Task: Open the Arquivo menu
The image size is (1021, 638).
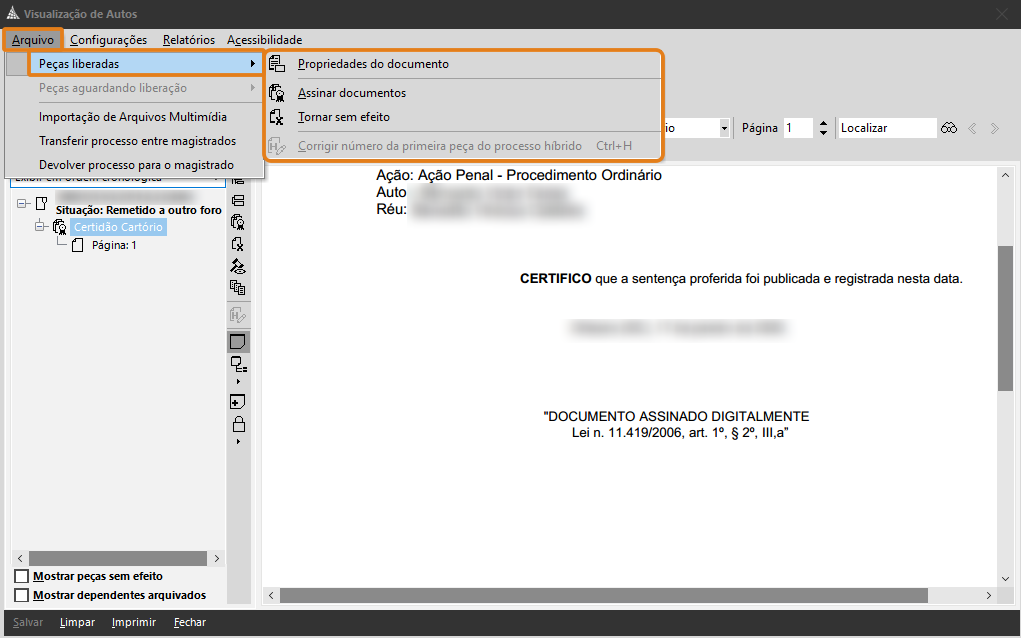Action: (x=33, y=40)
